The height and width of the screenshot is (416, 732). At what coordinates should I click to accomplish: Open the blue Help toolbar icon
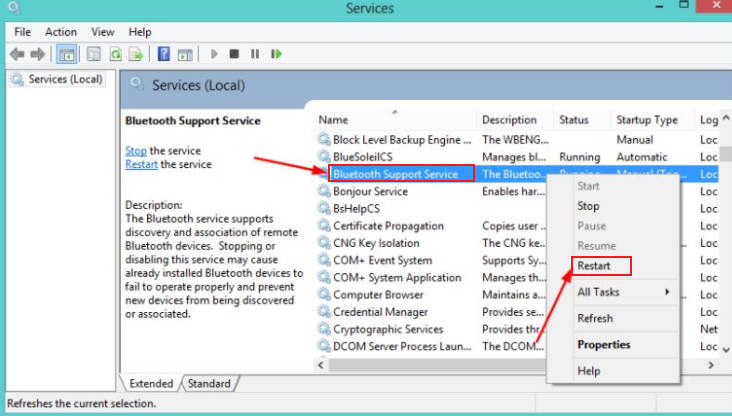tap(163, 54)
